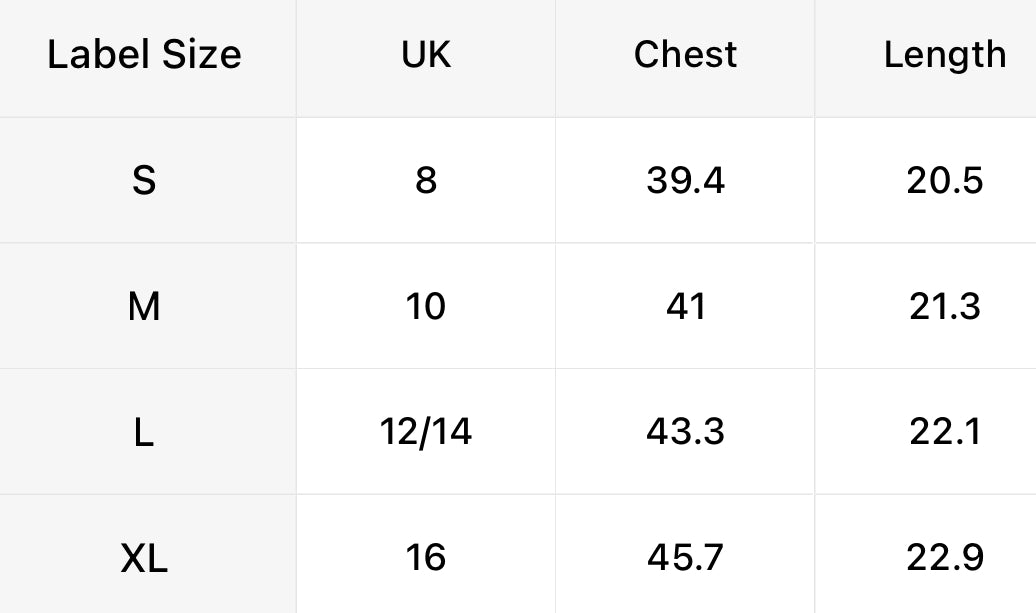1036x613 pixels.
Task: Click the Label Size column header
Action: click(x=144, y=54)
